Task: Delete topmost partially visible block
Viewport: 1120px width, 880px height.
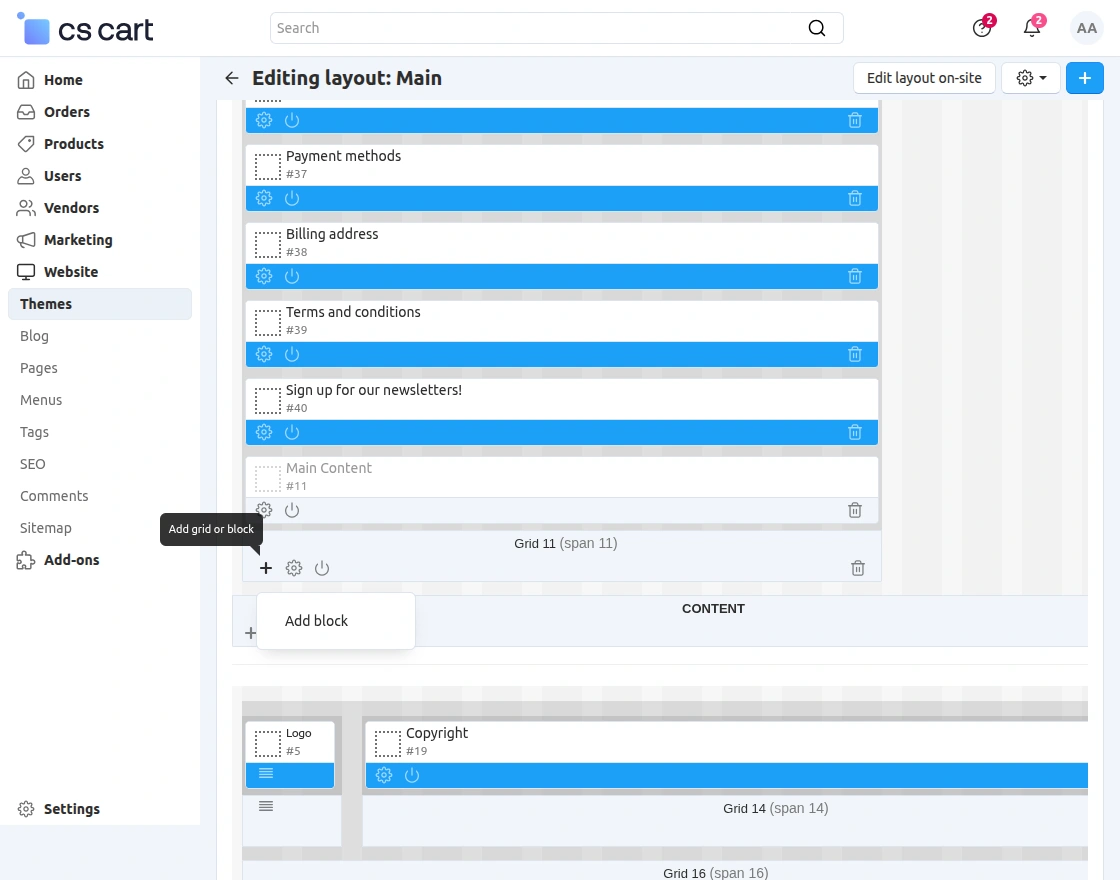Action: (x=854, y=120)
